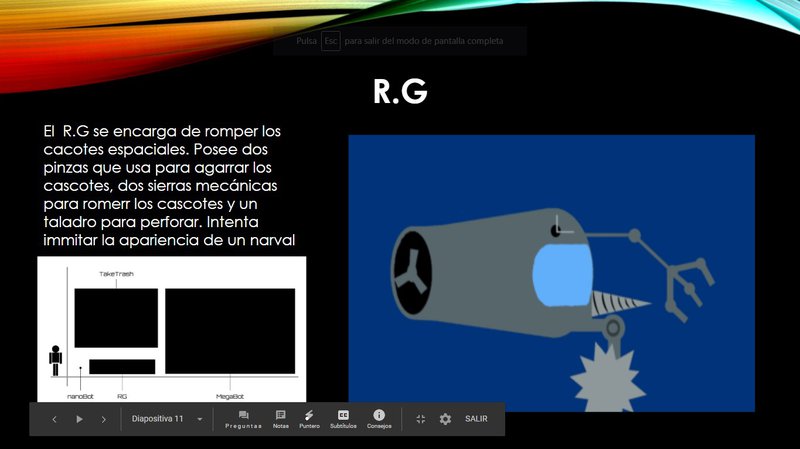Screen dimensions: 800x449
Task: Open Consejos tips info
Action: (379, 419)
